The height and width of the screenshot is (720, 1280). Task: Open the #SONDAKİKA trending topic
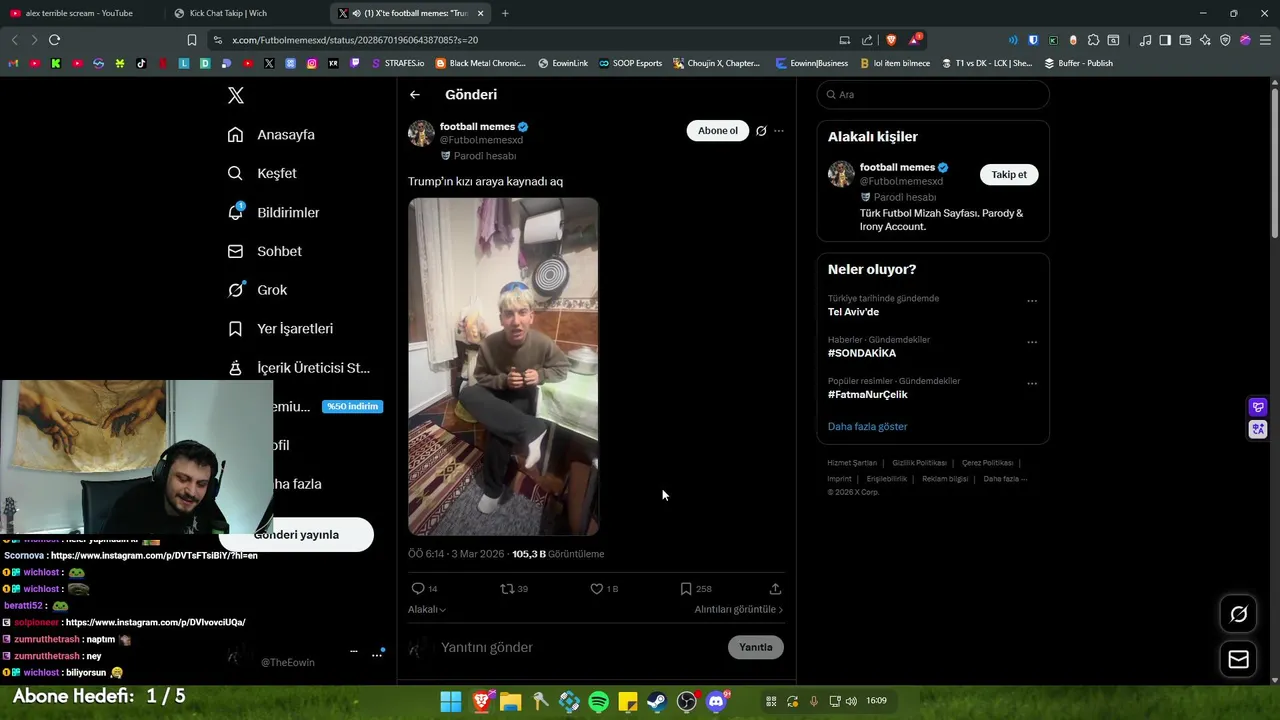862,353
